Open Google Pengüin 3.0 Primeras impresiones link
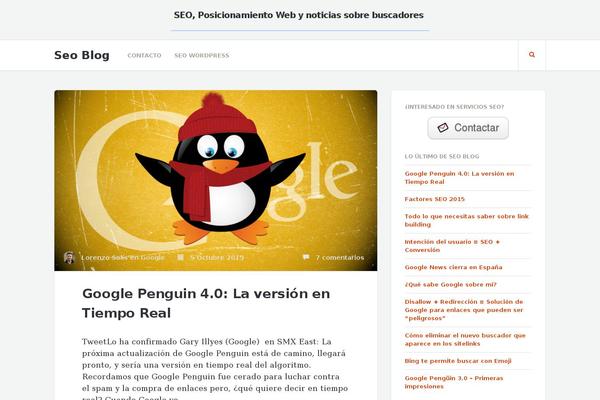Image resolution: width=600 pixels, height=400 pixels. pyautogui.click(x=454, y=382)
